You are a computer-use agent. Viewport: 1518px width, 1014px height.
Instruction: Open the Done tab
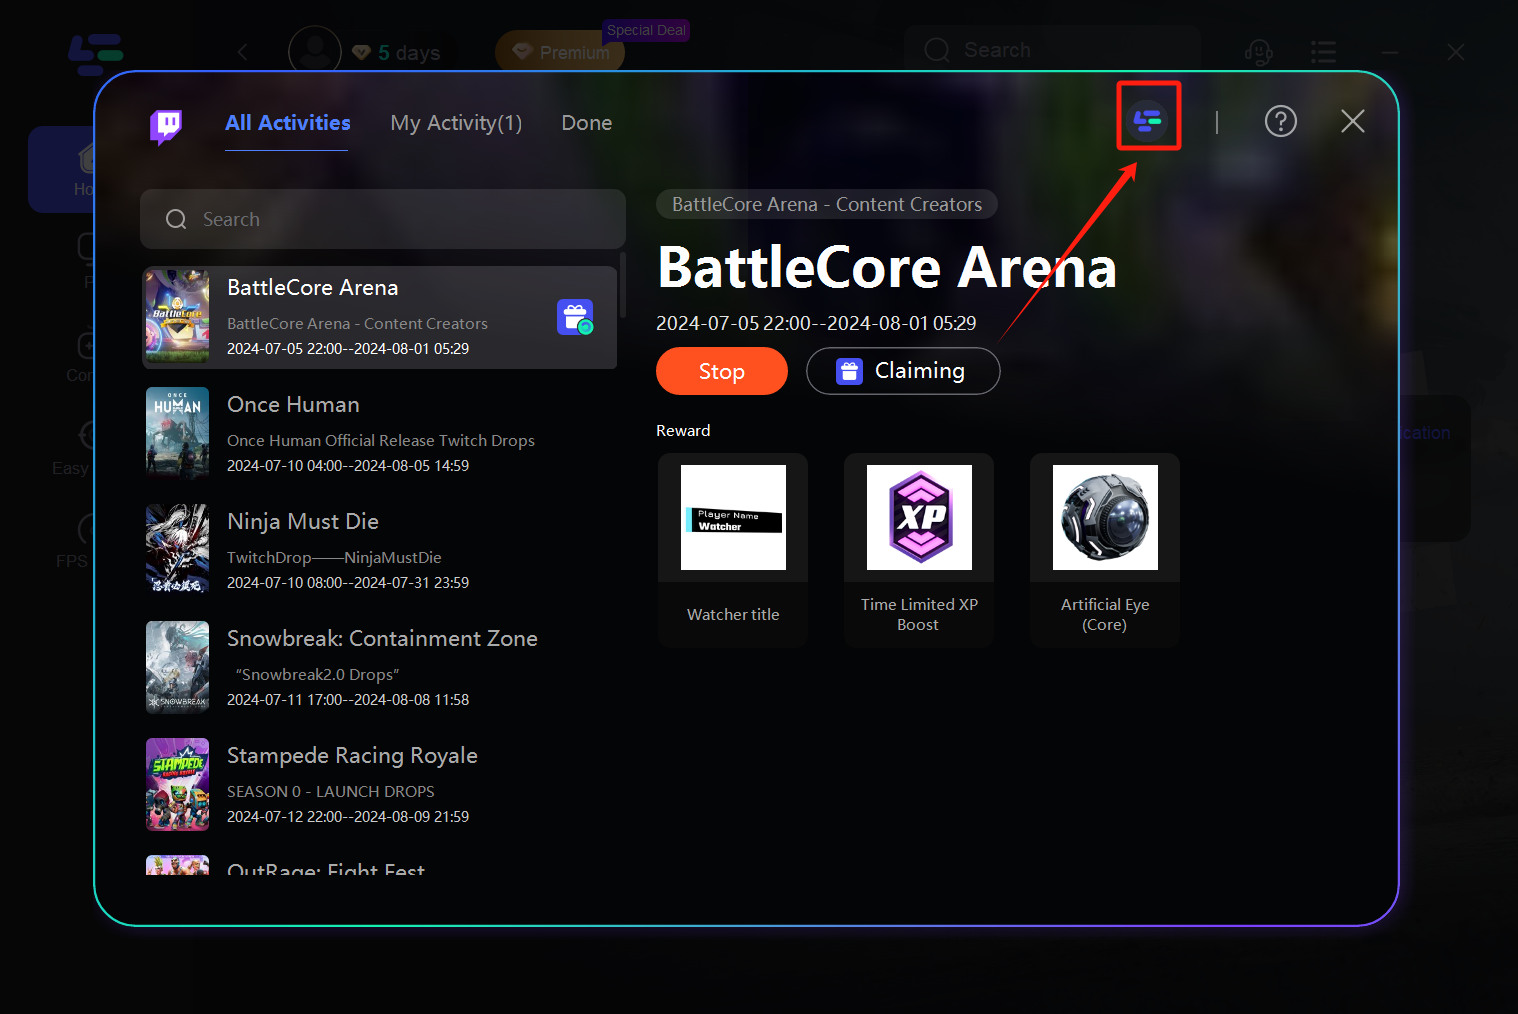(x=587, y=123)
